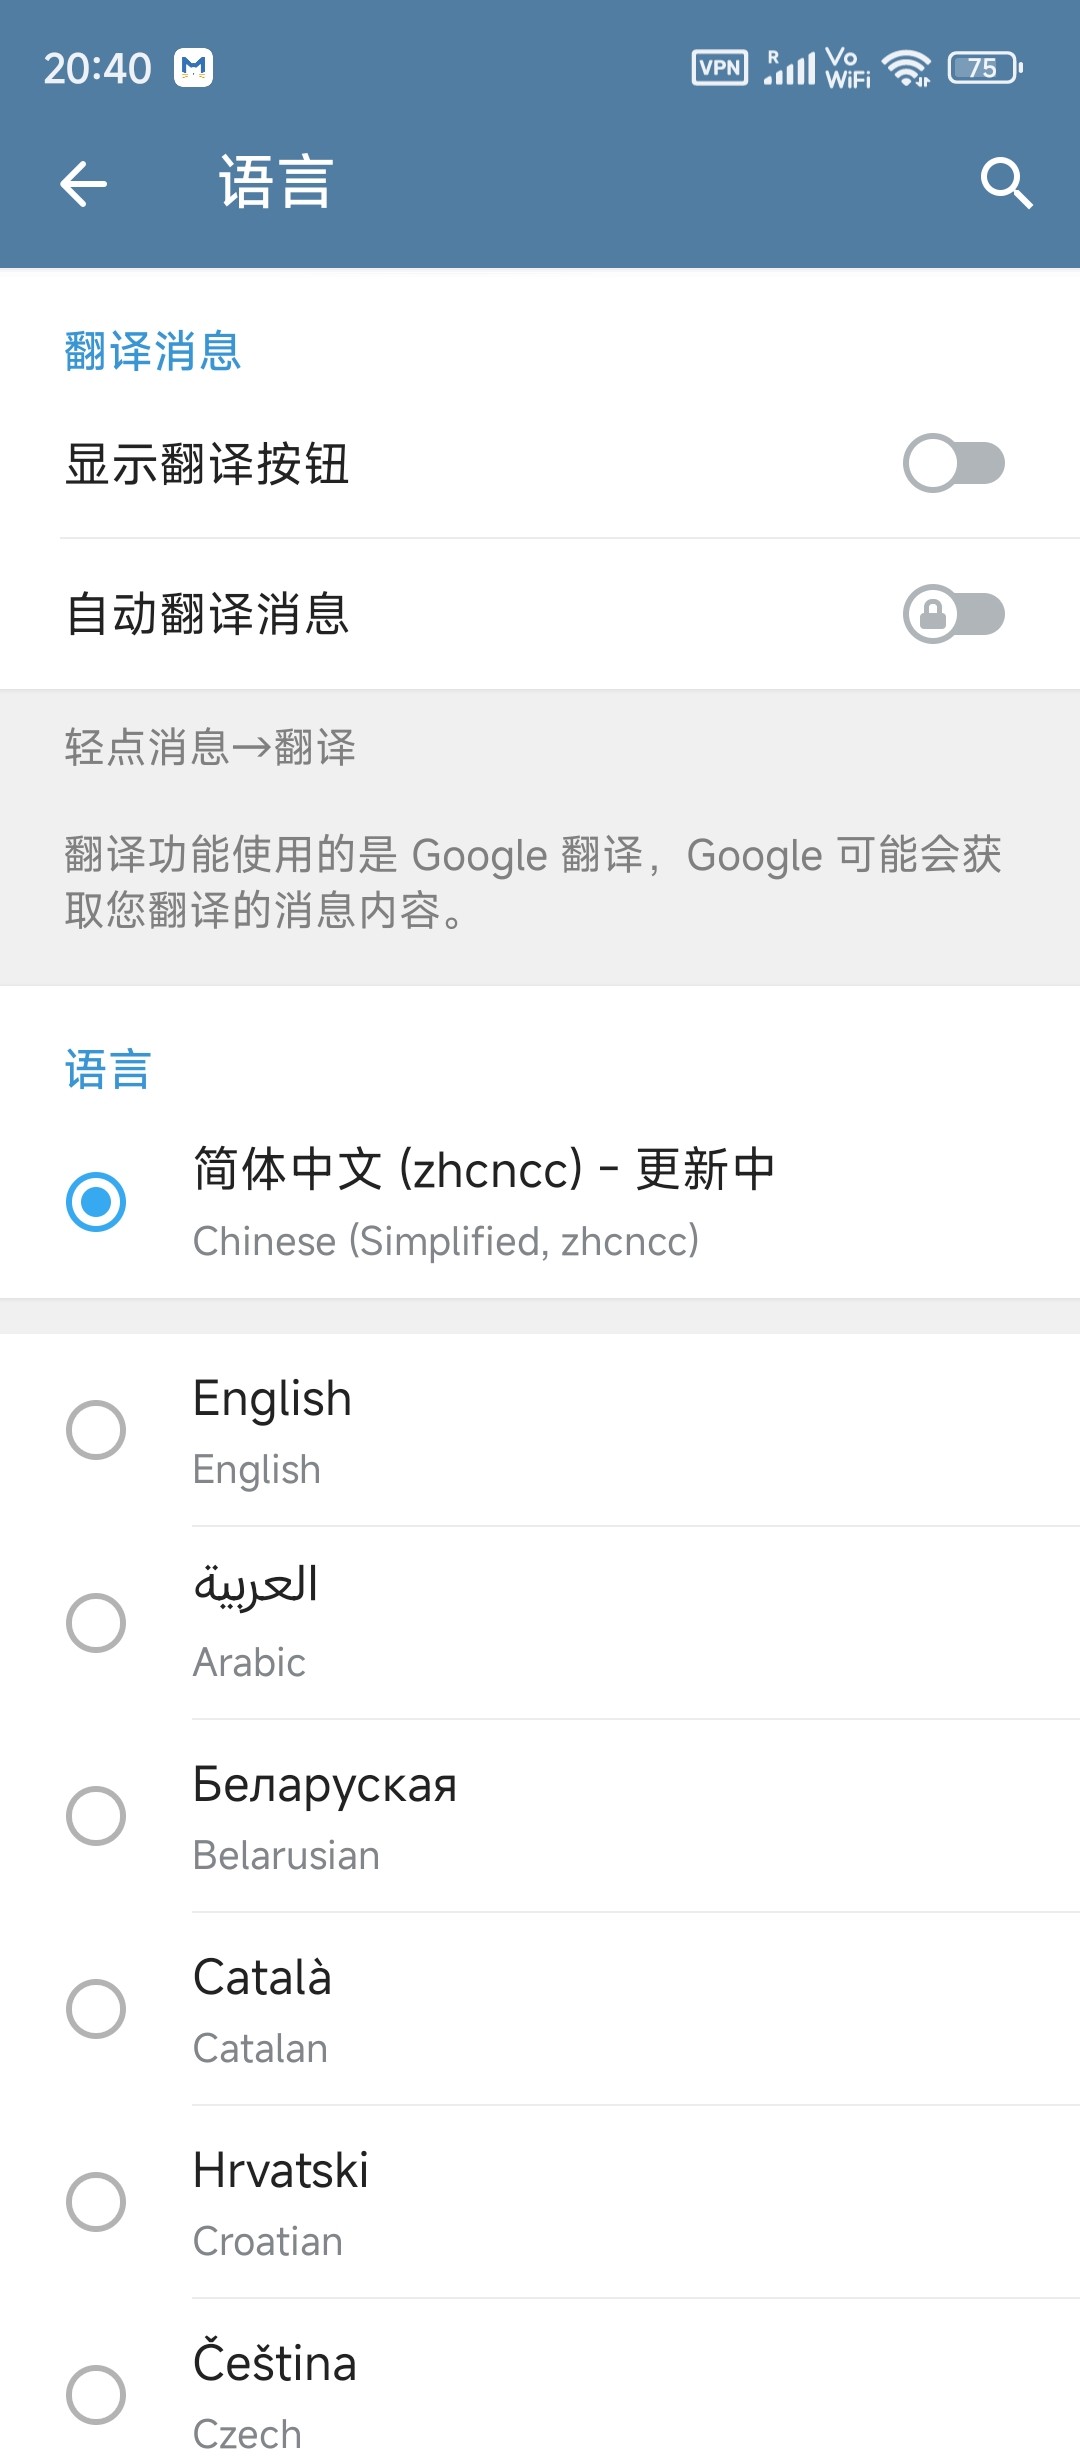Tap the battery indicator icon
This screenshot has height=2460, width=1080.
coord(985,68)
